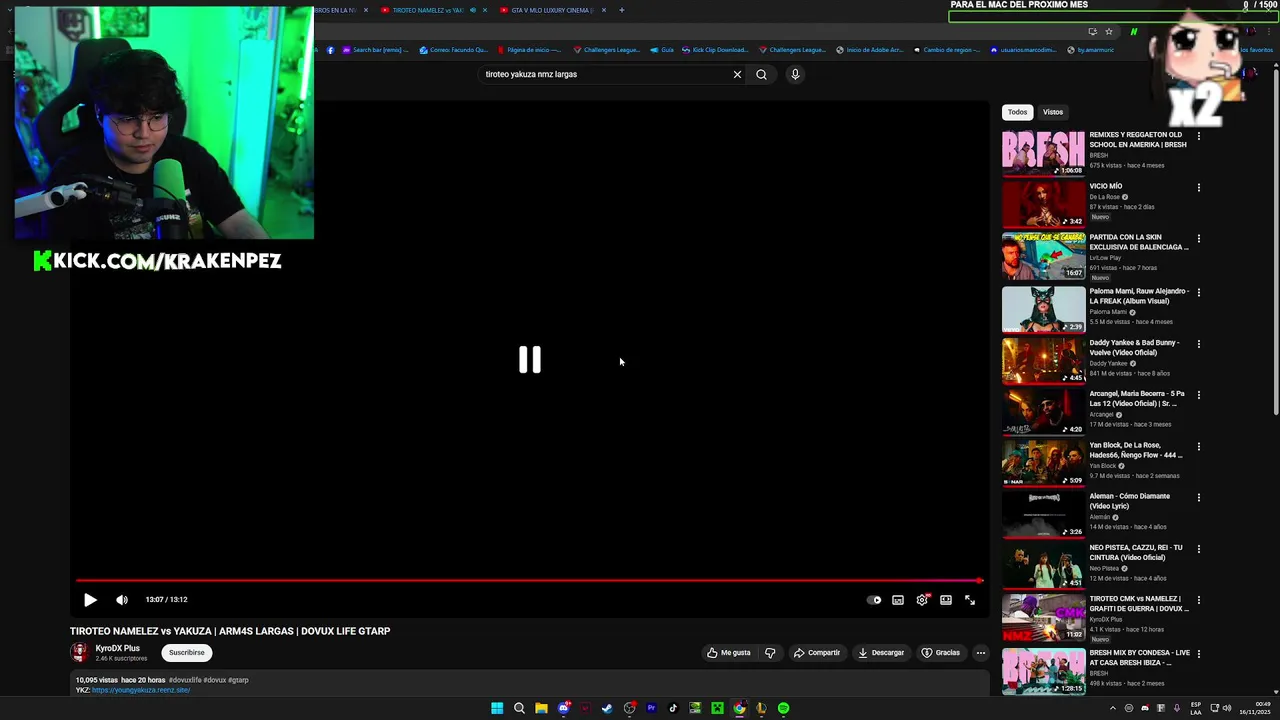
Task: Open the Windows Start menu
Action: pos(497,708)
